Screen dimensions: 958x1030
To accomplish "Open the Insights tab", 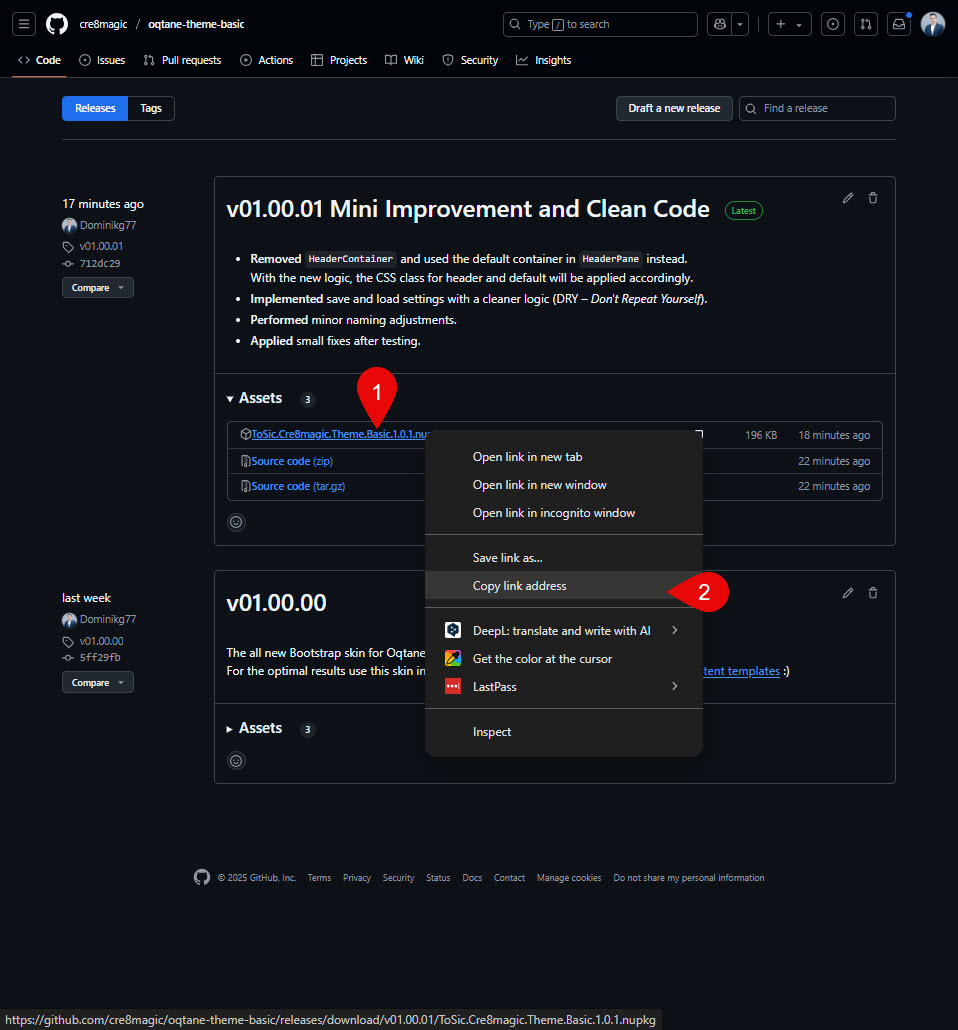I will coord(543,60).
